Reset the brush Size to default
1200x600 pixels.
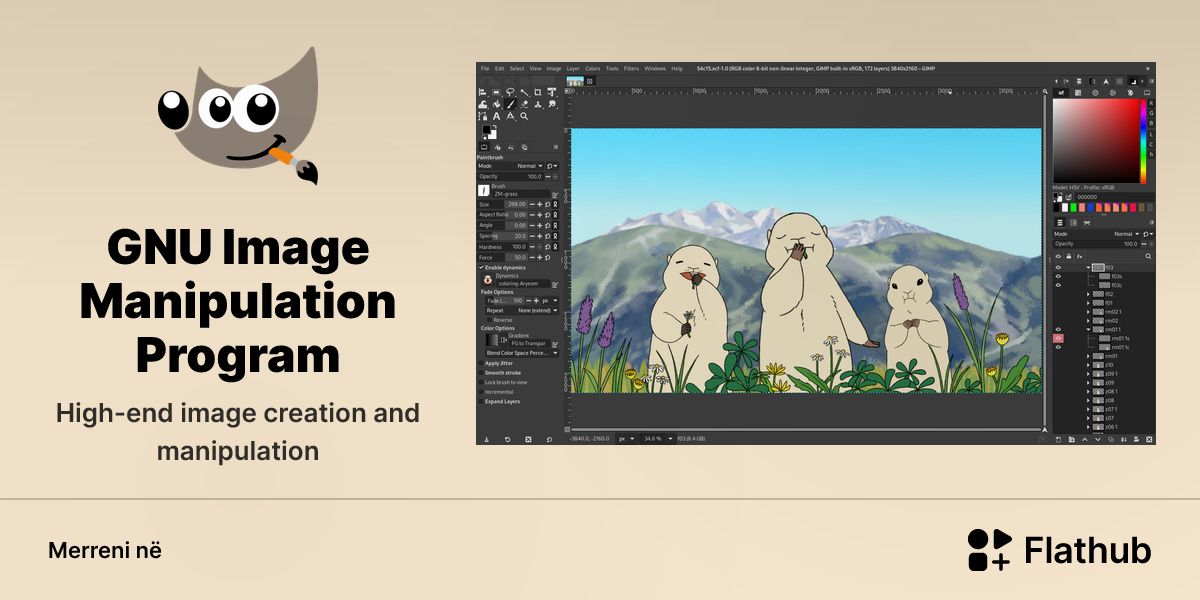[547, 204]
